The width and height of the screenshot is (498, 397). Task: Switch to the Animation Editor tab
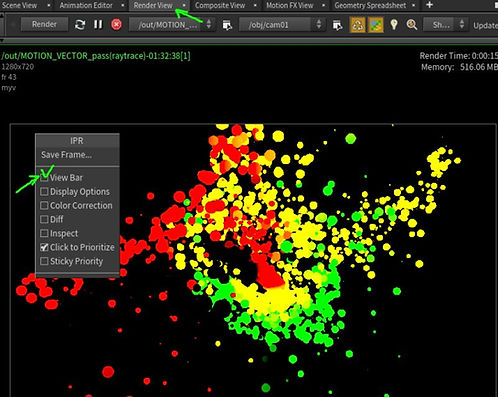click(x=86, y=5)
